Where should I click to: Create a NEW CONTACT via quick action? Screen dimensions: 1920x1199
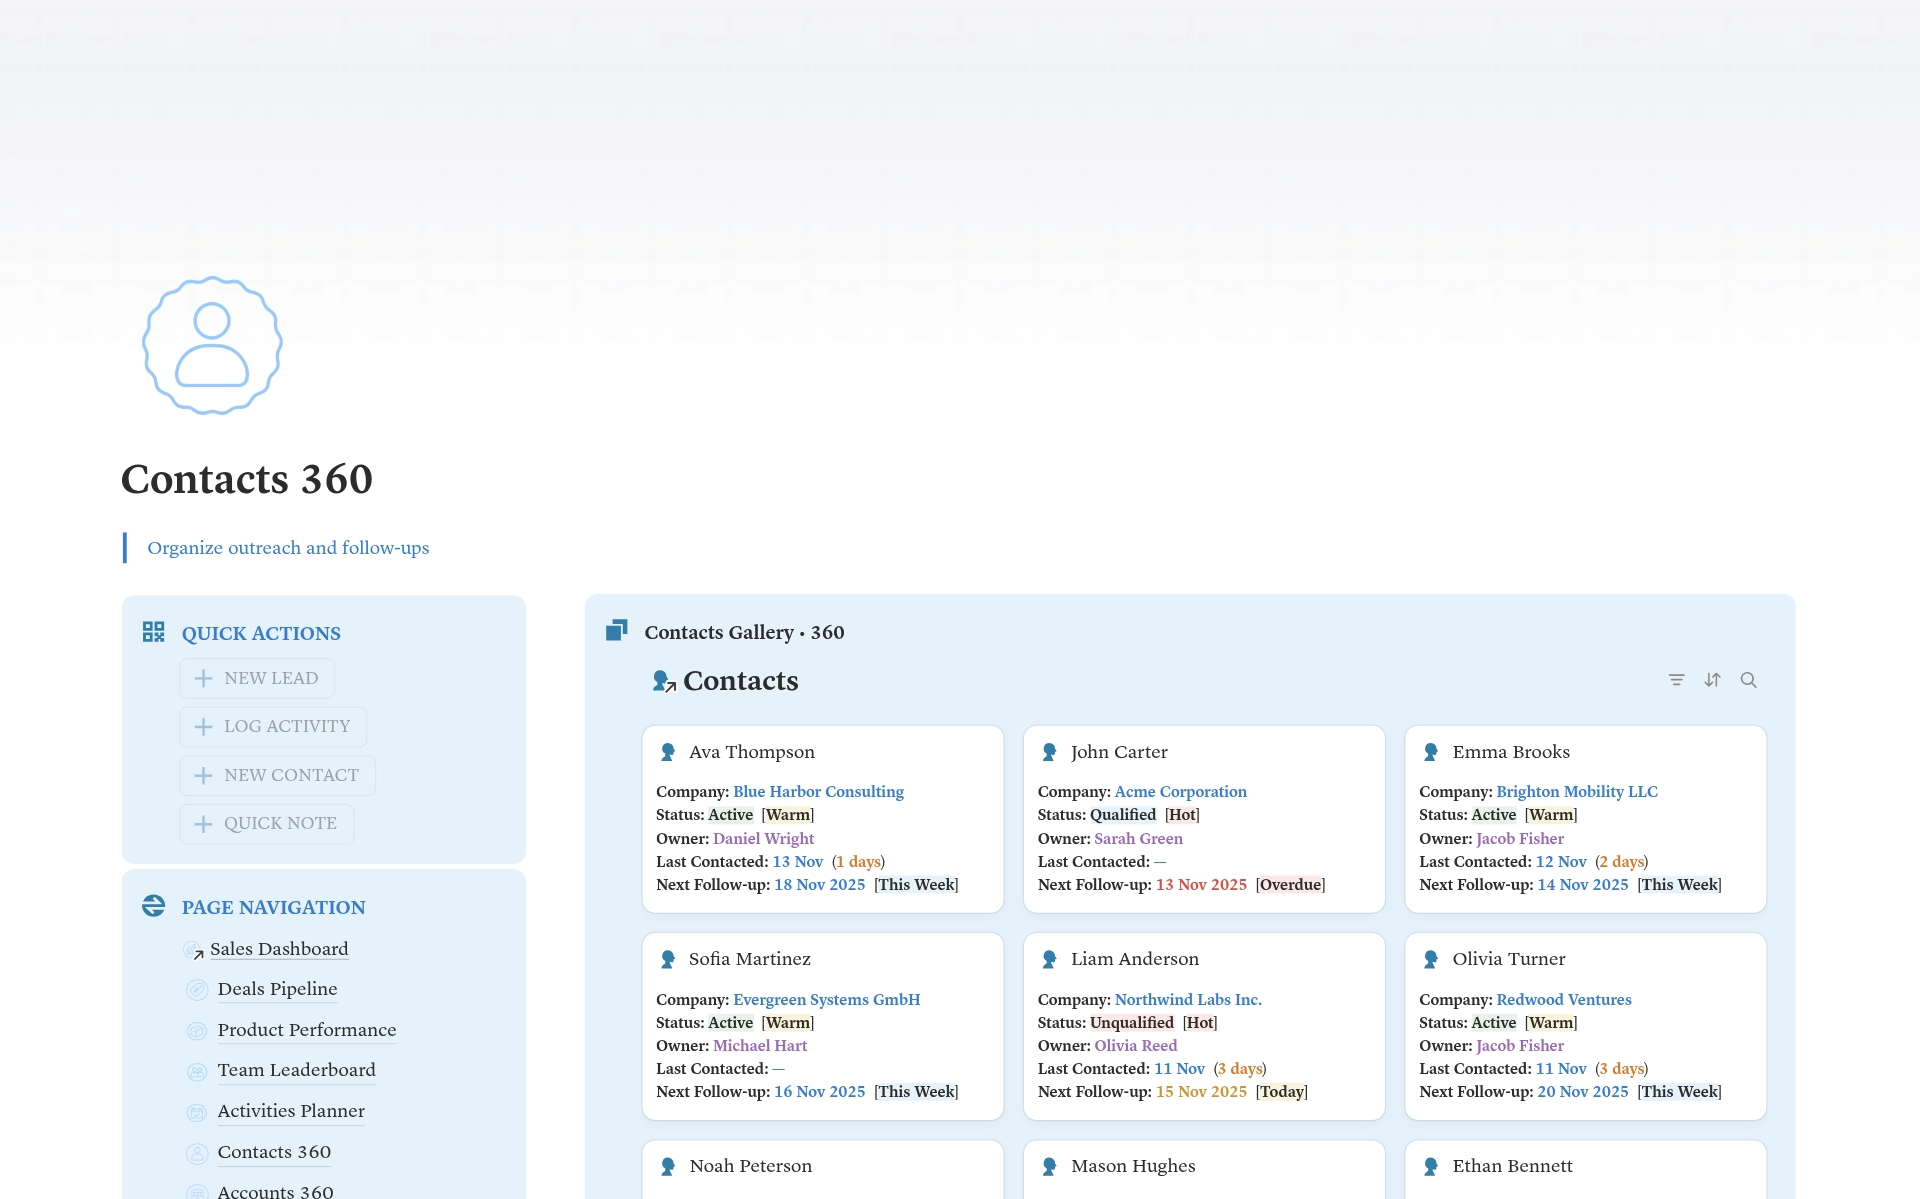277,775
